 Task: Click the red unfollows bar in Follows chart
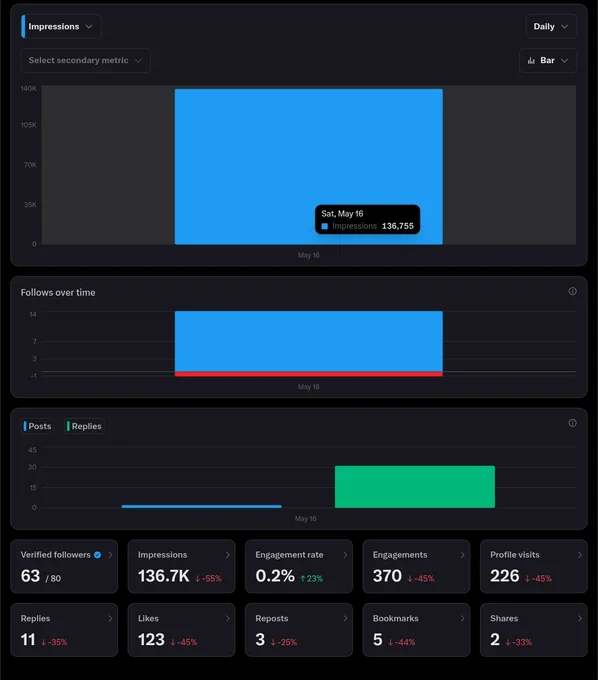click(309, 374)
